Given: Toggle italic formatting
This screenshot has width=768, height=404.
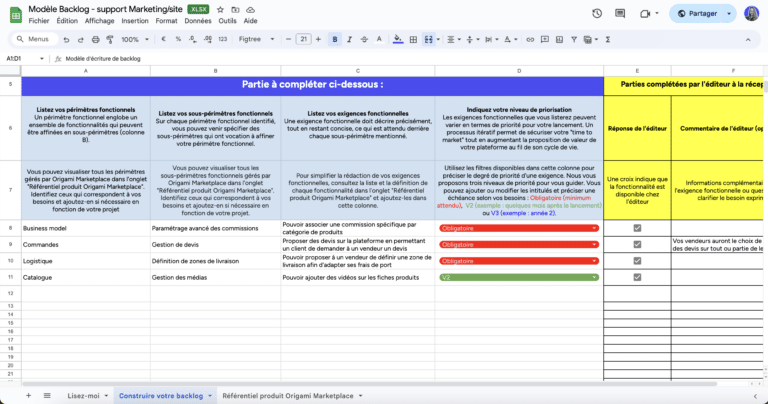Looking at the screenshot, I should point(349,39).
